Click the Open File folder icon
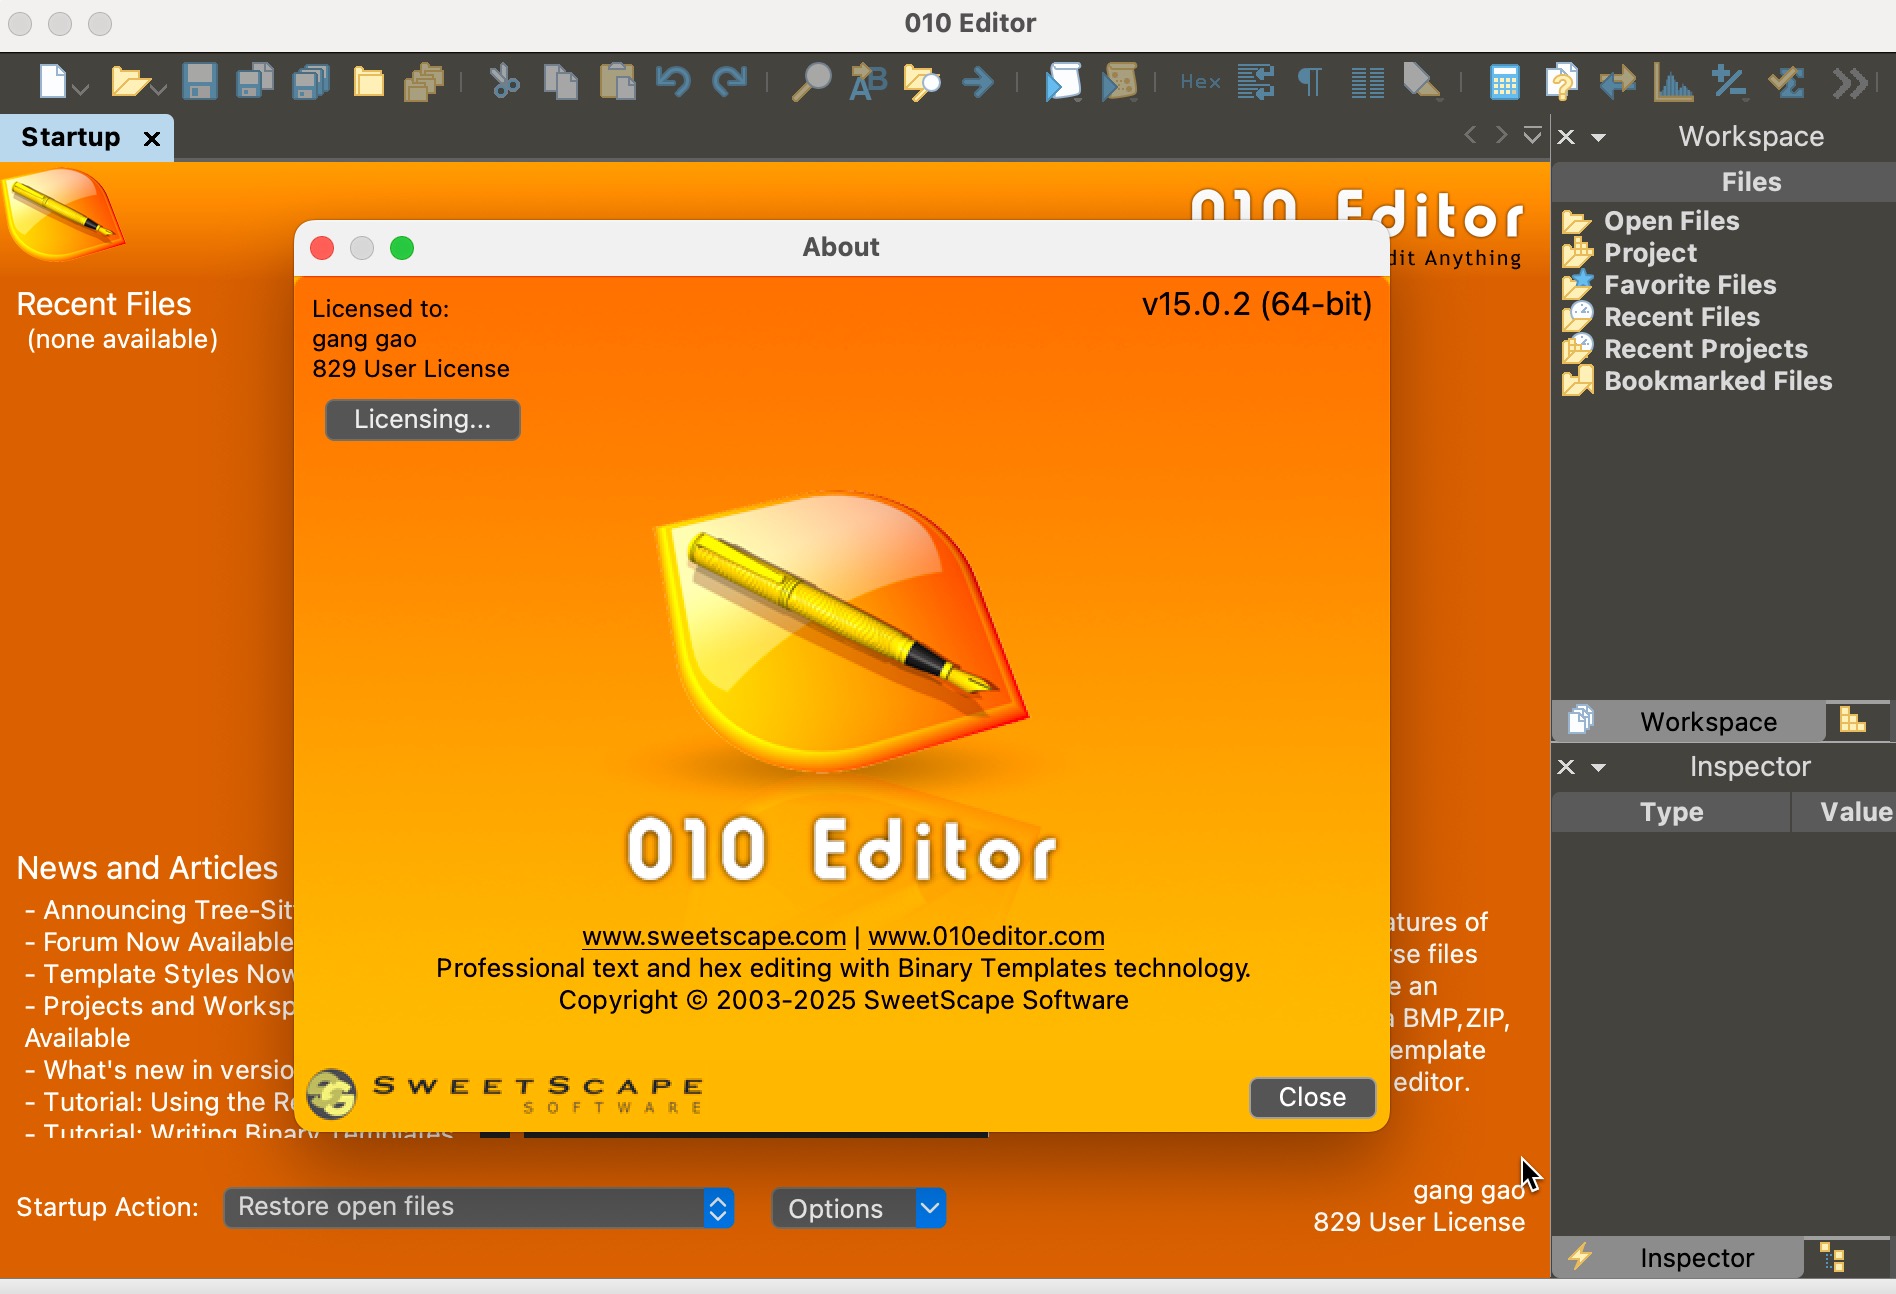1896x1294 pixels. point(129,81)
